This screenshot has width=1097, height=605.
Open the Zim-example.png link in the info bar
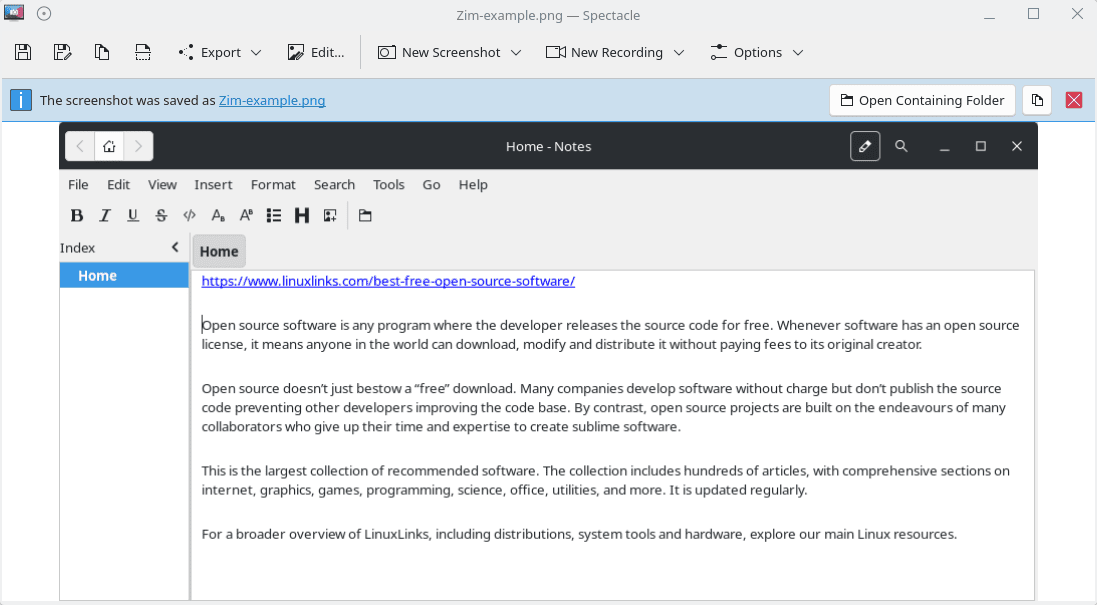tap(272, 101)
